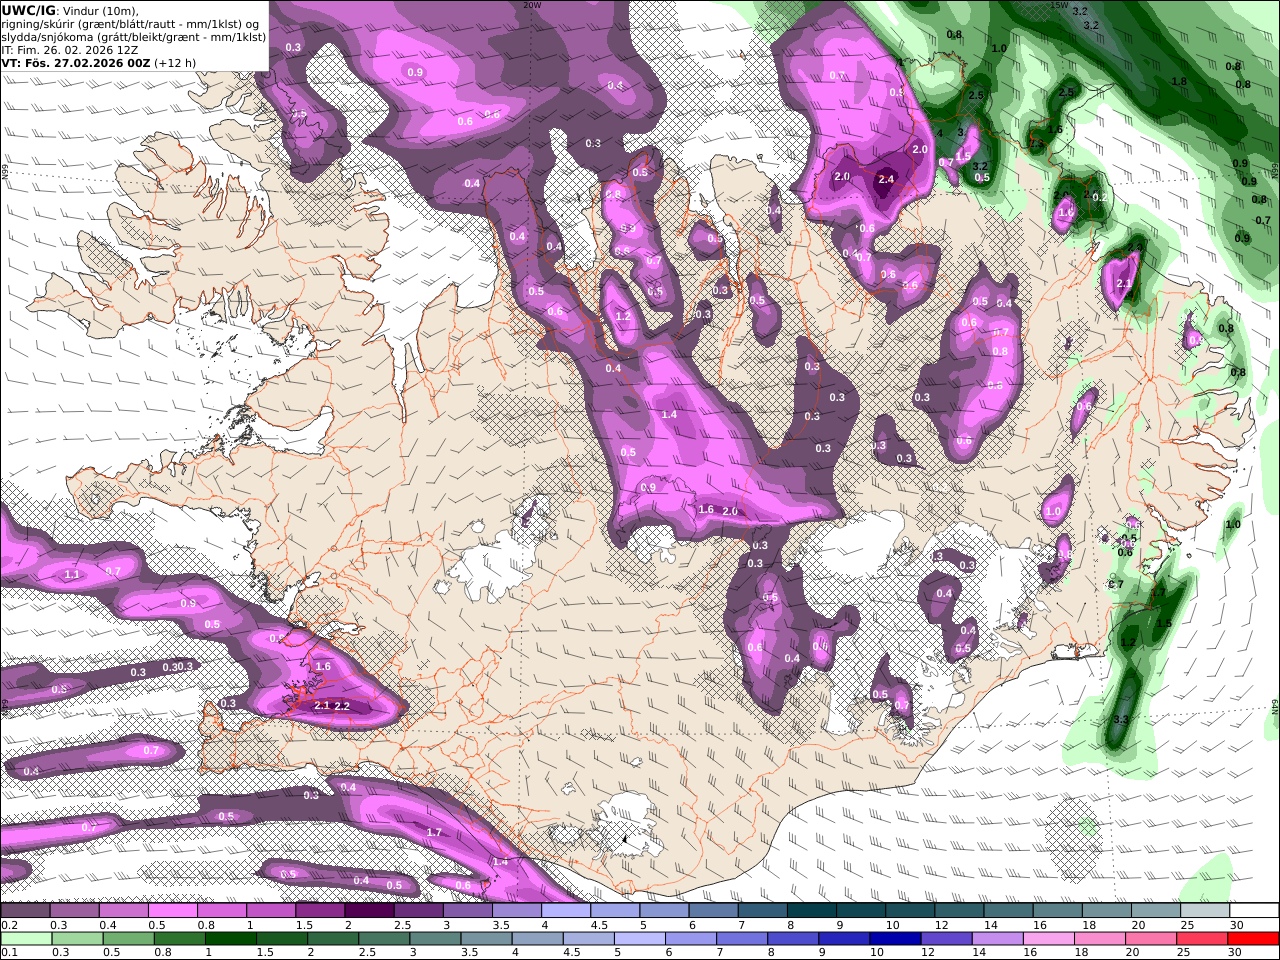Viewport: 1280px width, 960px height.
Task: Click the white end swatch on snow scale
Action: (1254, 911)
